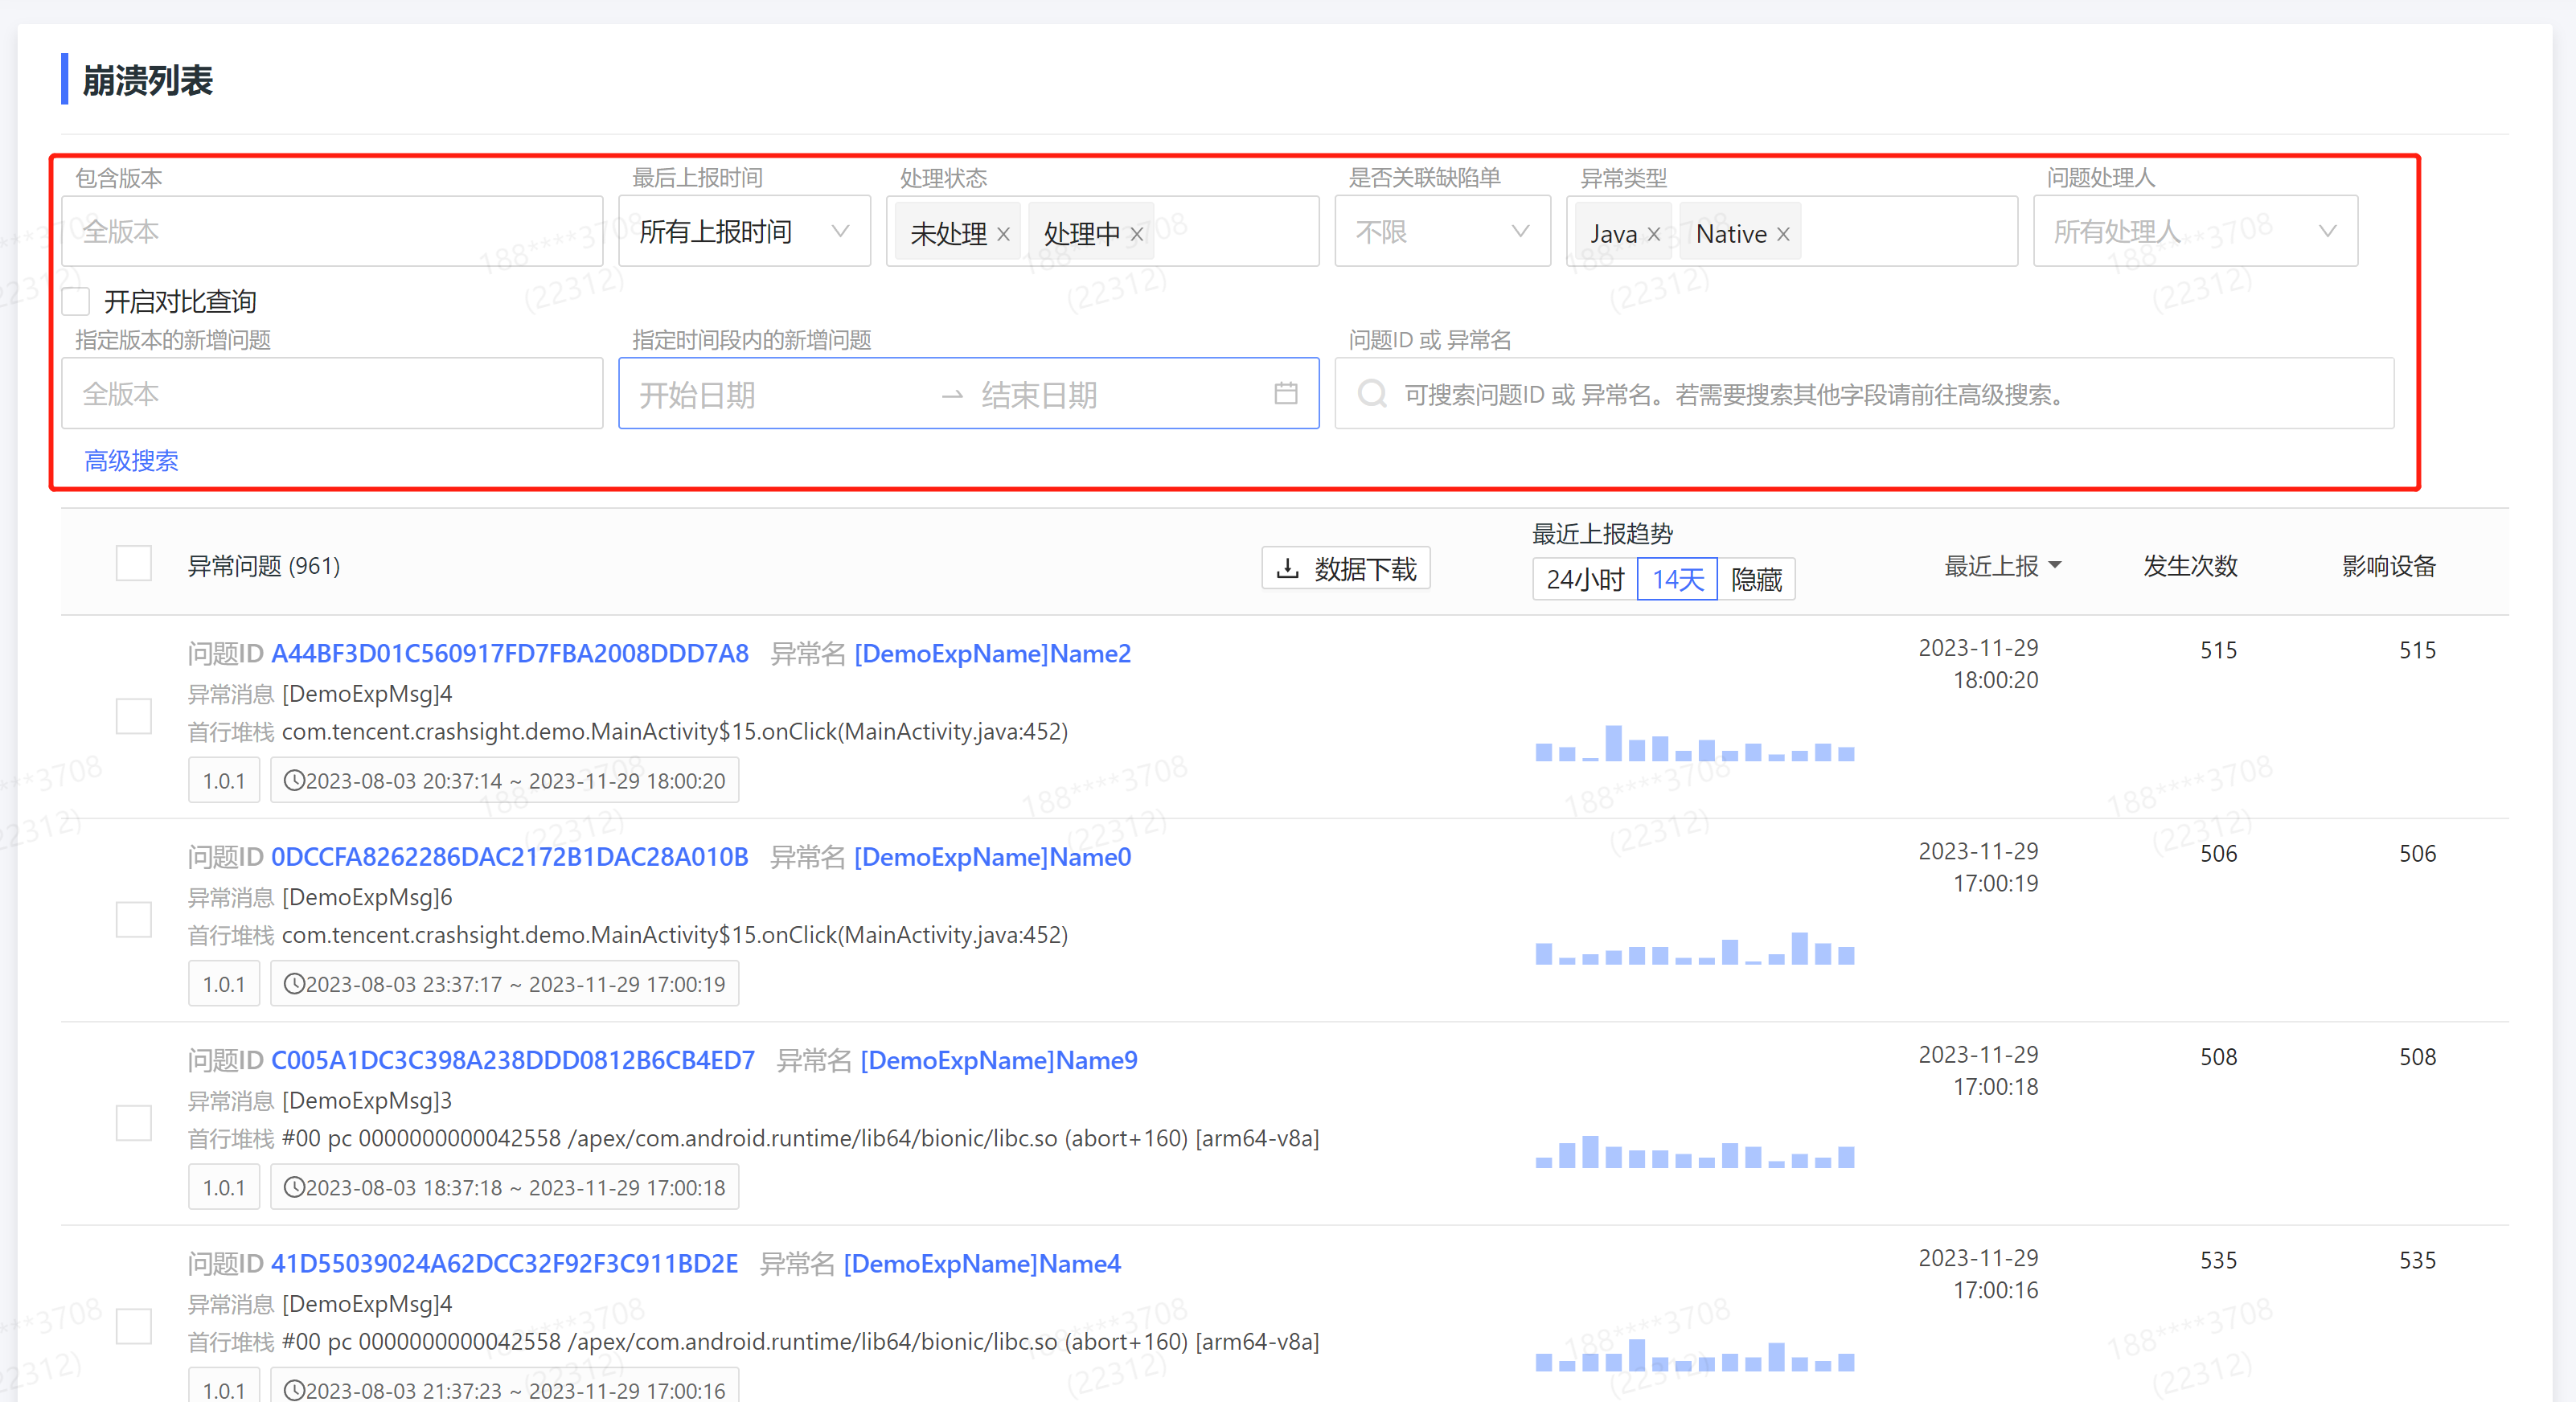Remove the 未处理 status tag
Image resolution: width=2576 pixels, height=1402 pixels.
tap(1003, 234)
